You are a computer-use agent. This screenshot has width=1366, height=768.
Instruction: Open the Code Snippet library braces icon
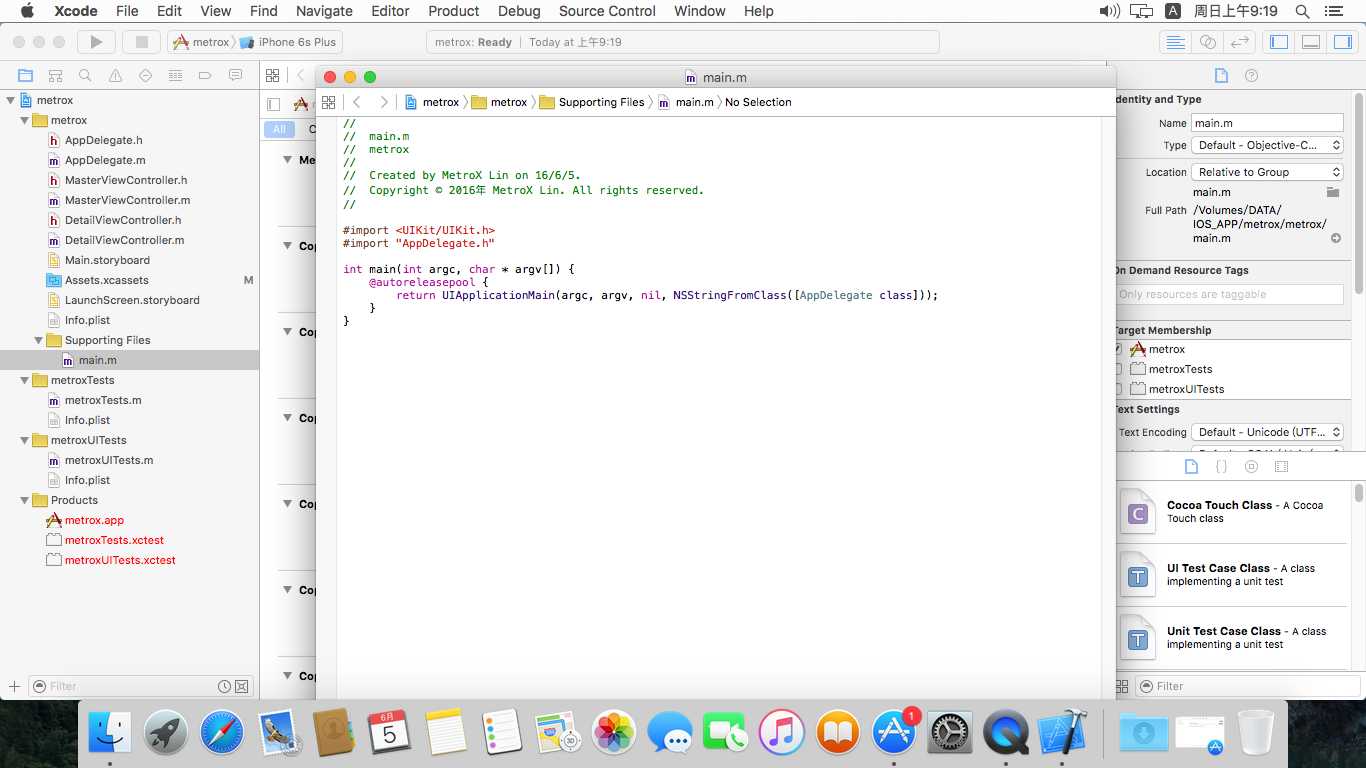click(x=1221, y=467)
